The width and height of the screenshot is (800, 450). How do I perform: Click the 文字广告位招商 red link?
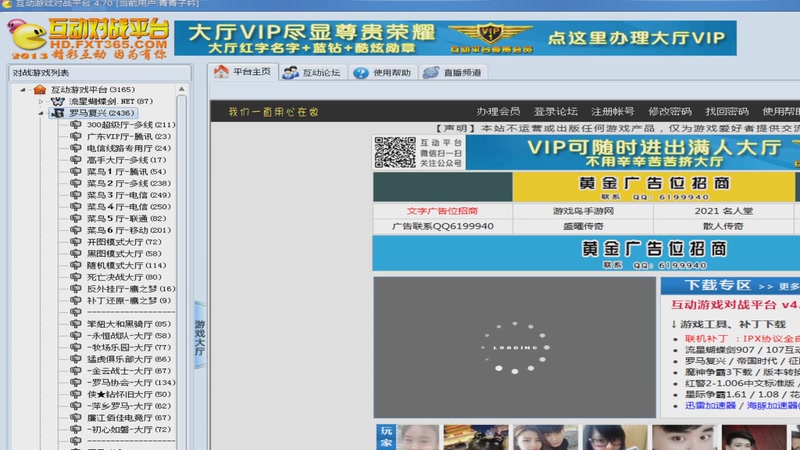pyautogui.click(x=442, y=211)
